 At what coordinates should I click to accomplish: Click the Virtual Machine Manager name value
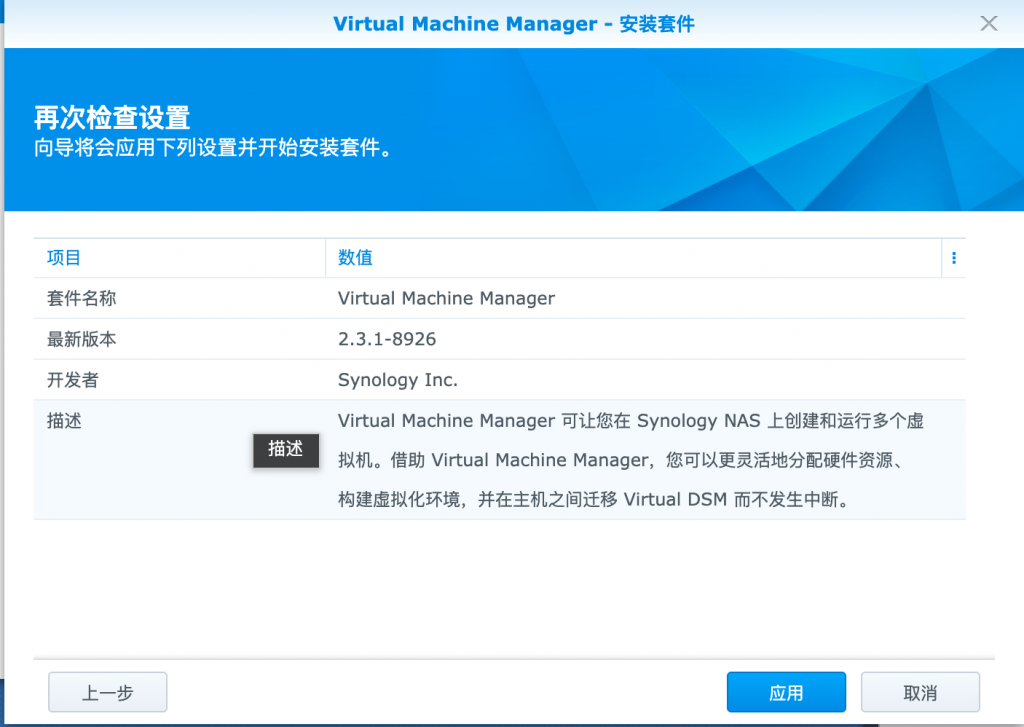[x=446, y=299]
